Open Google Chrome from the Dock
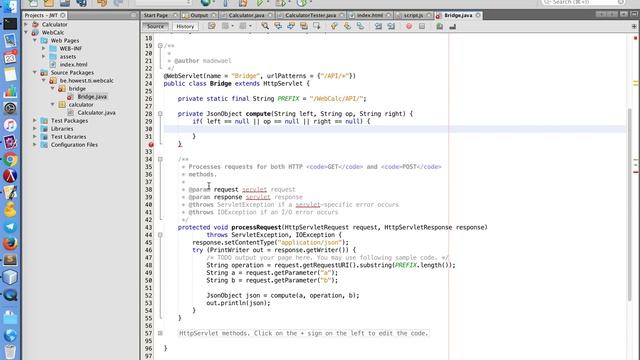 (10, 159)
